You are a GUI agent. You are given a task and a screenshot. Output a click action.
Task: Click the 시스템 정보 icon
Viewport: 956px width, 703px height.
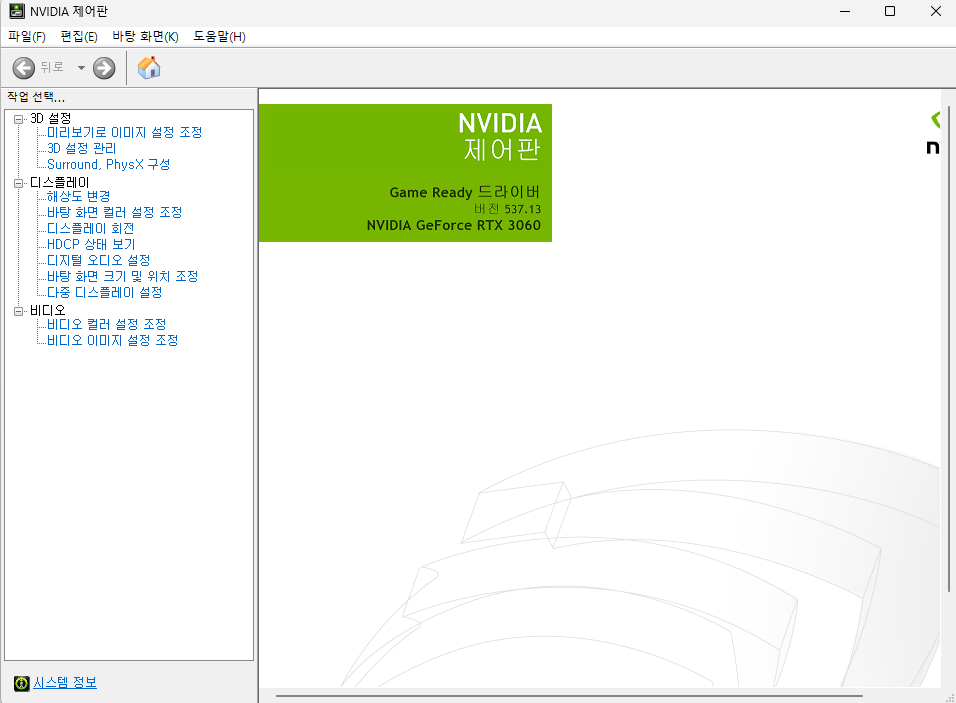coord(21,683)
